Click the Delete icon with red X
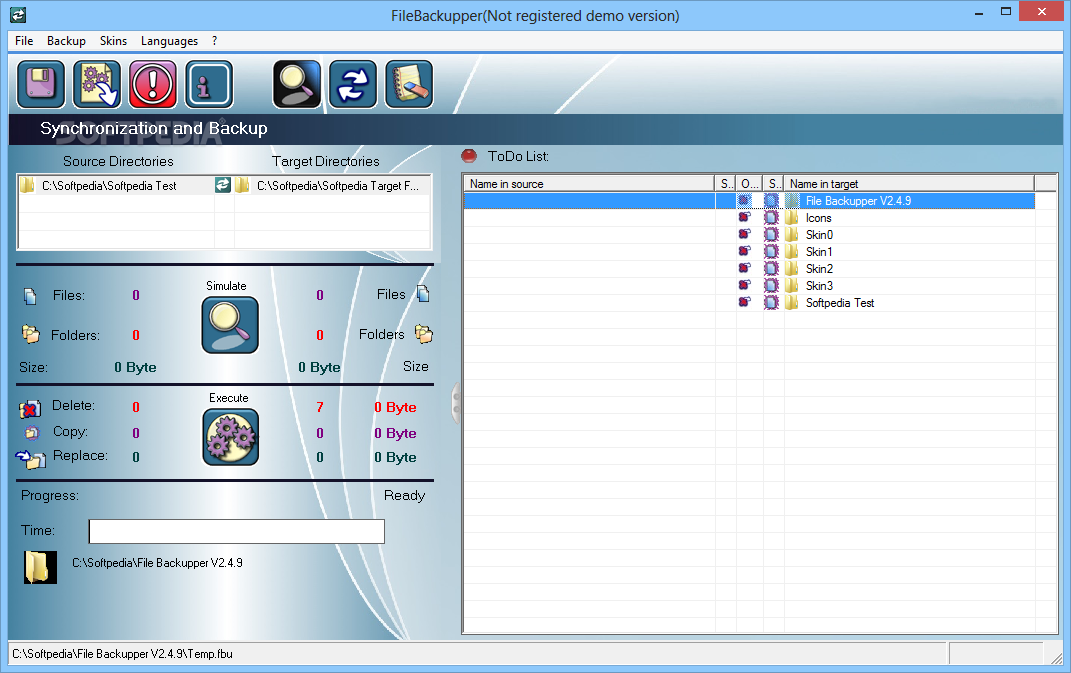The image size is (1071, 673). [x=29, y=409]
